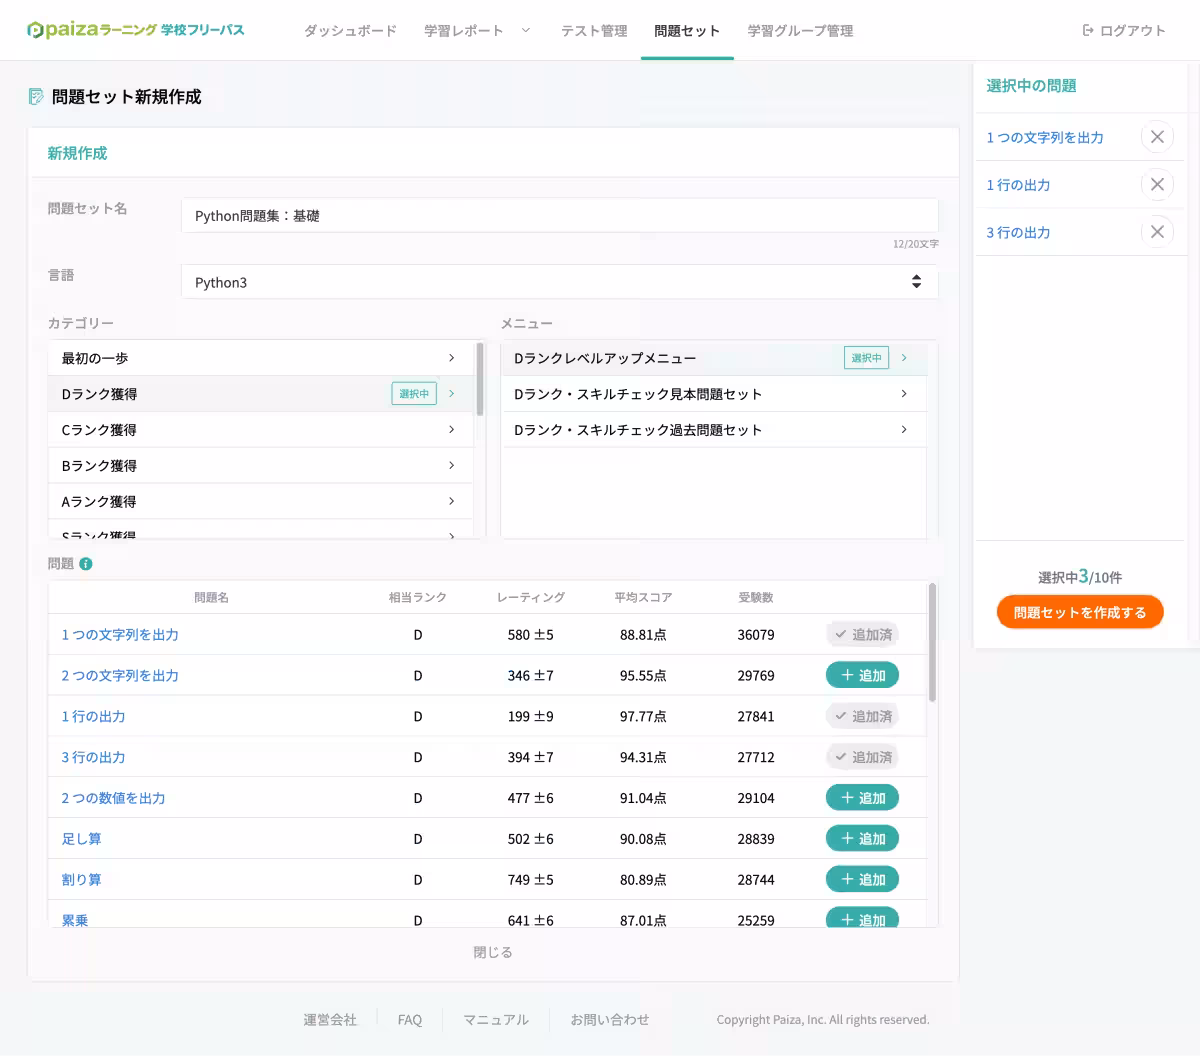Image resolution: width=1200 pixels, height=1056 pixels.
Task: Add '2つの文字列を出力' problem to set
Action: point(862,675)
